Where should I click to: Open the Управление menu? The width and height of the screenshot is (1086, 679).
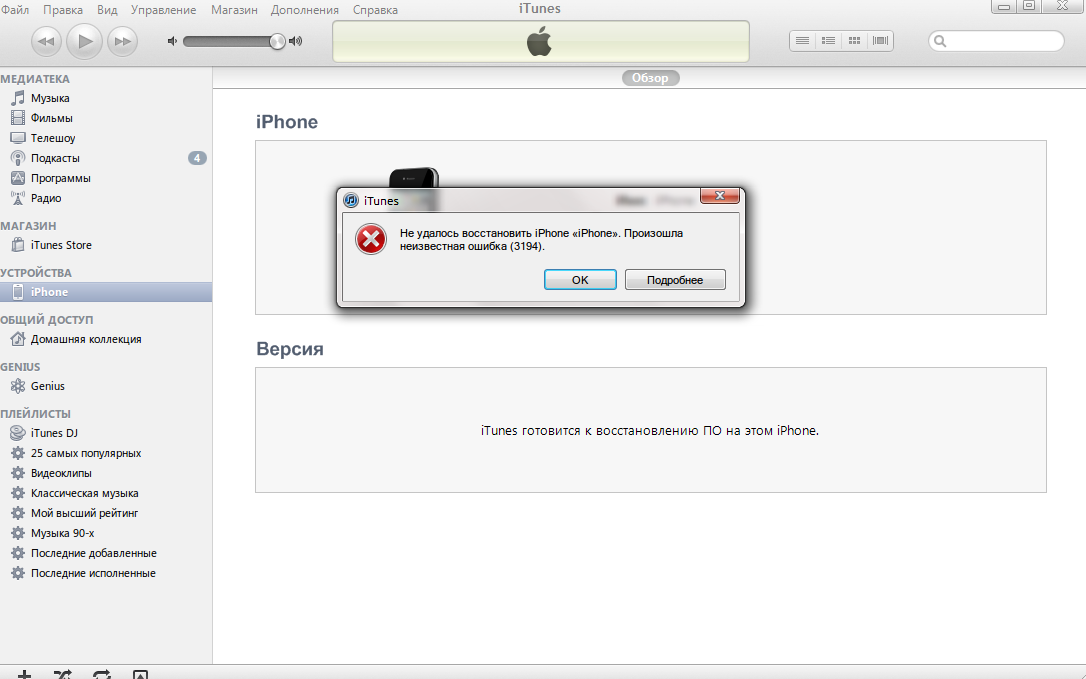coord(163,10)
